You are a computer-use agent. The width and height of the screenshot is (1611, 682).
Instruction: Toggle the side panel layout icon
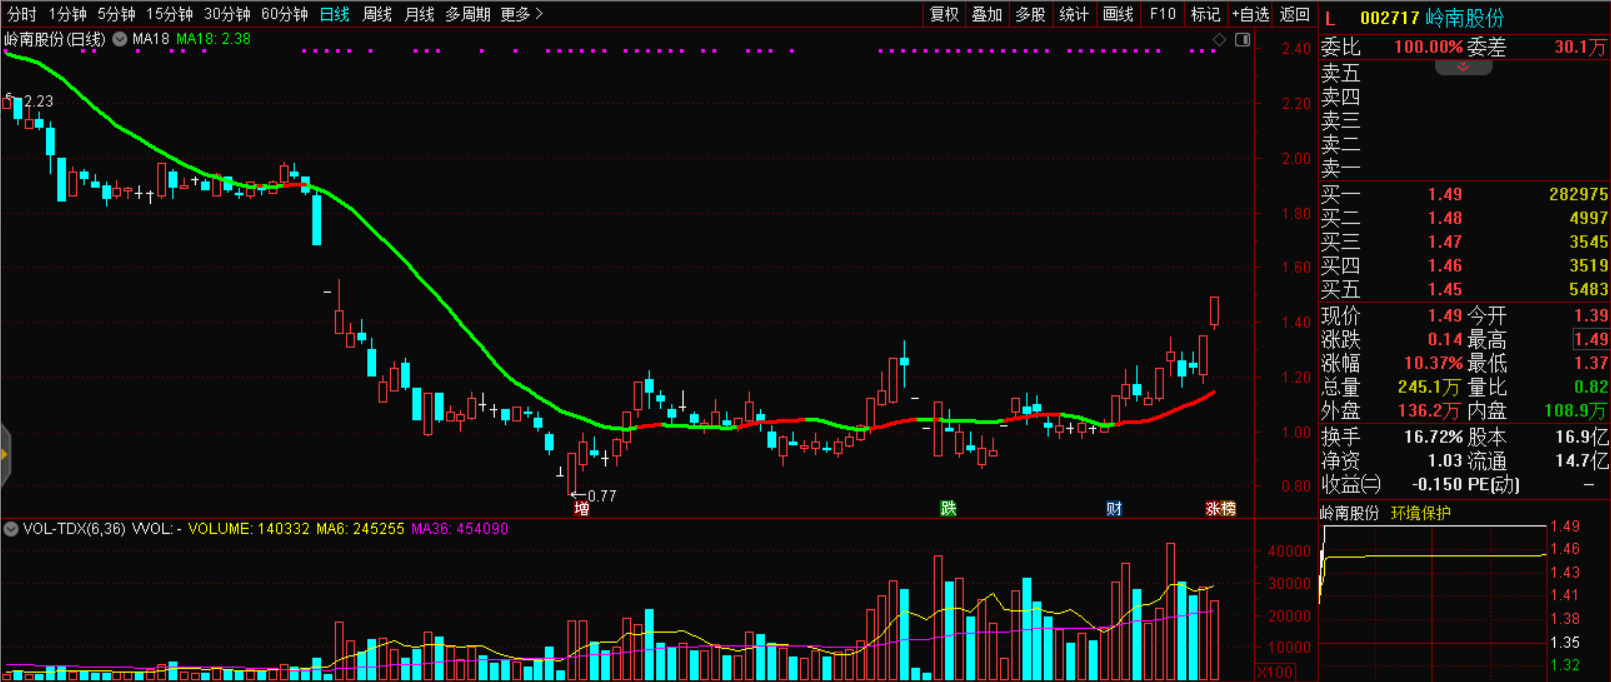[1242, 40]
